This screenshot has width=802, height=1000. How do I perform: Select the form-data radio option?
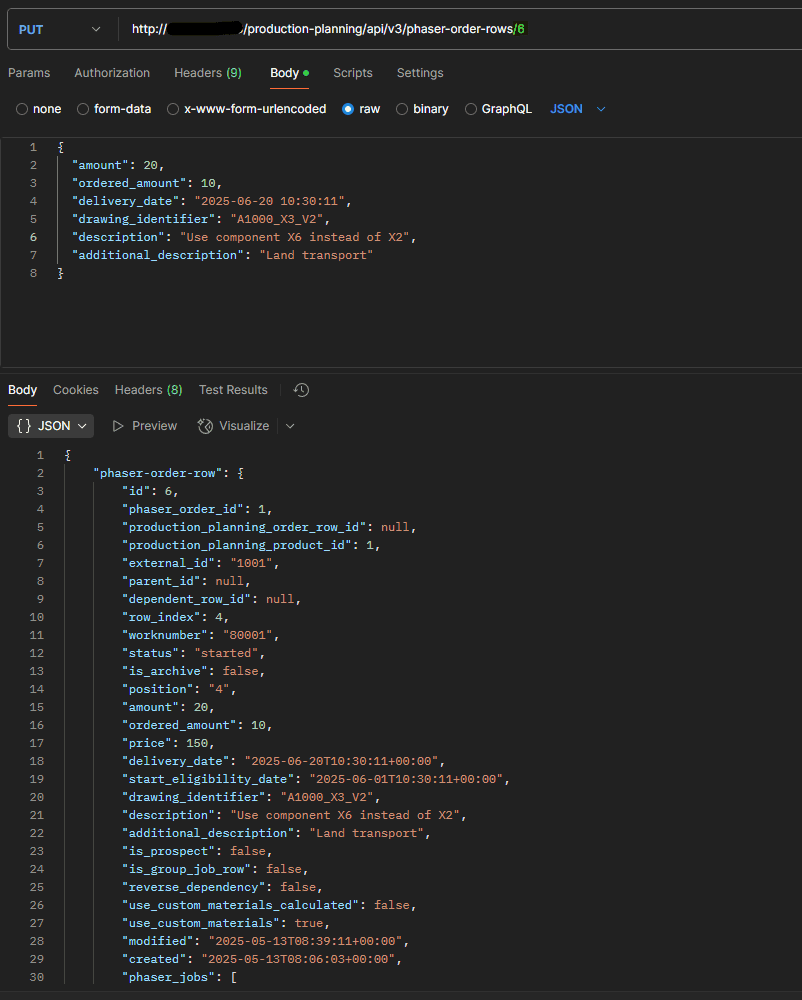(114, 109)
